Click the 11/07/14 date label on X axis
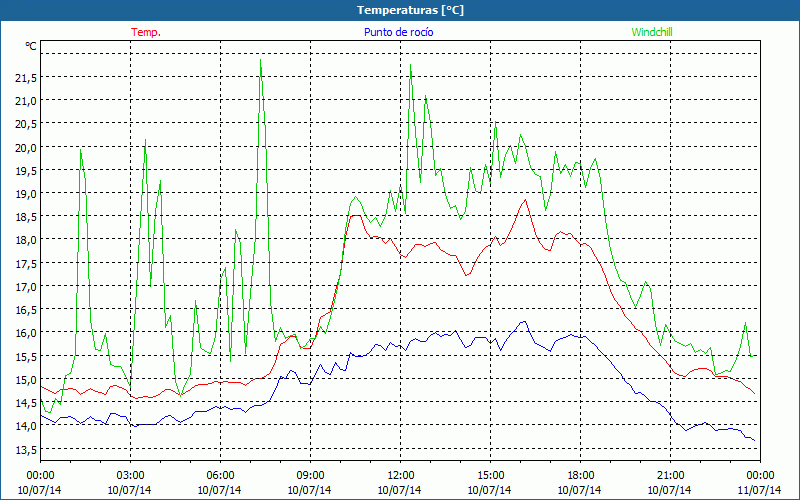The height and width of the screenshot is (500, 800). [x=759, y=490]
